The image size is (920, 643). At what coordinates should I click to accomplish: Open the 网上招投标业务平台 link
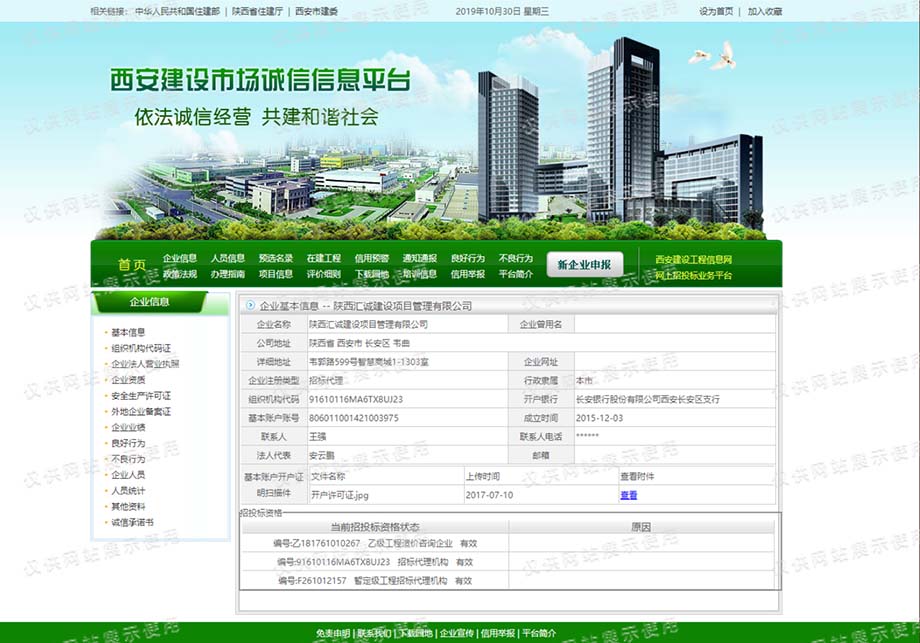click(x=694, y=275)
